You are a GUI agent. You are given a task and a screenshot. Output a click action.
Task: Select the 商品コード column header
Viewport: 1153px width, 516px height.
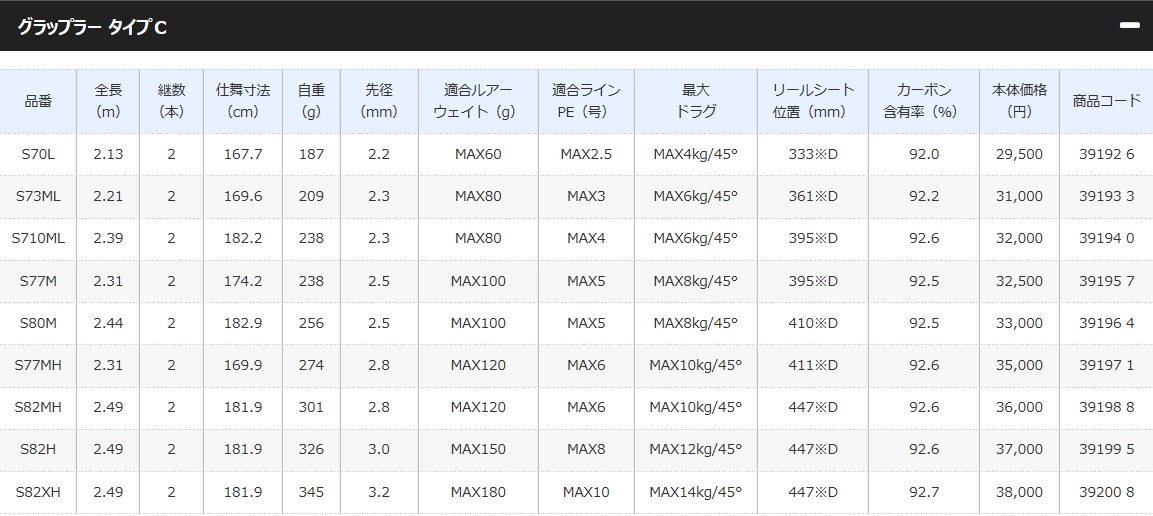[1106, 101]
